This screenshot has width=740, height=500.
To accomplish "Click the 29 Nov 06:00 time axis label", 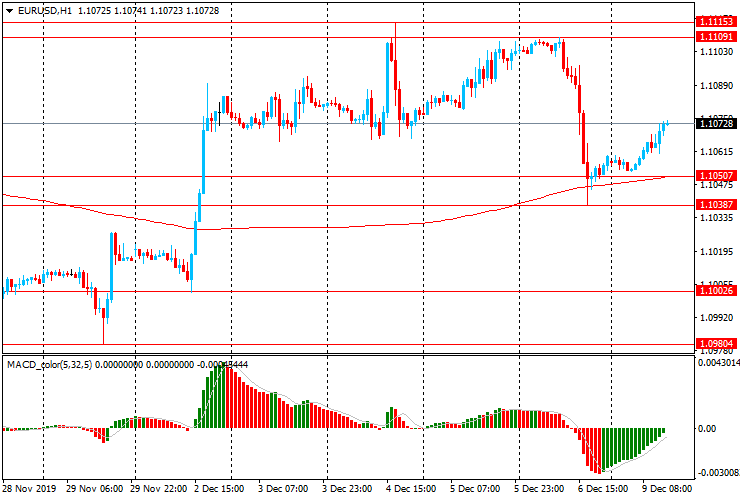I will 94,488.
